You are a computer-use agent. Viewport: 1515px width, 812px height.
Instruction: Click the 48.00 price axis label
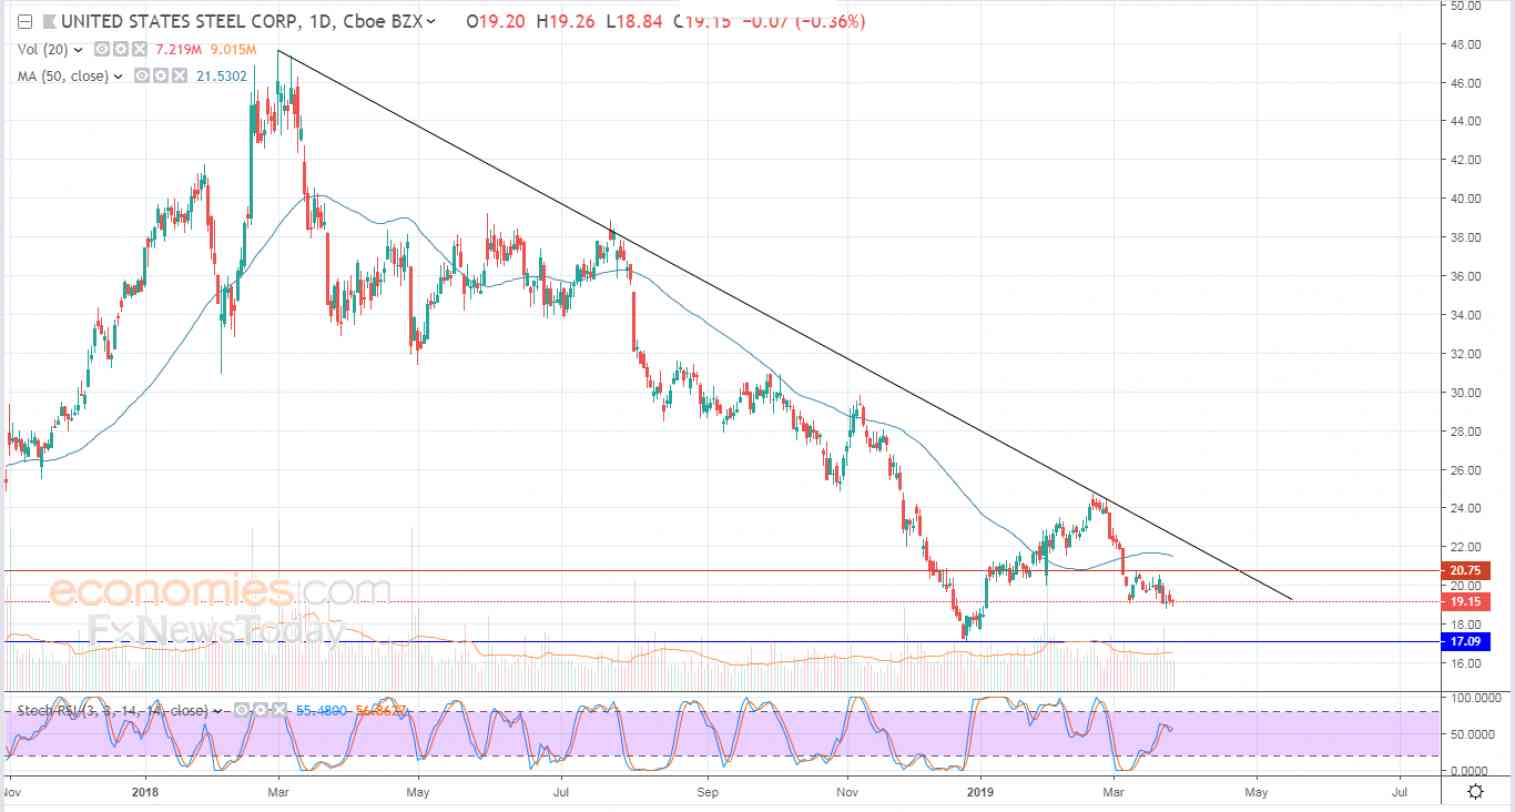1466,44
